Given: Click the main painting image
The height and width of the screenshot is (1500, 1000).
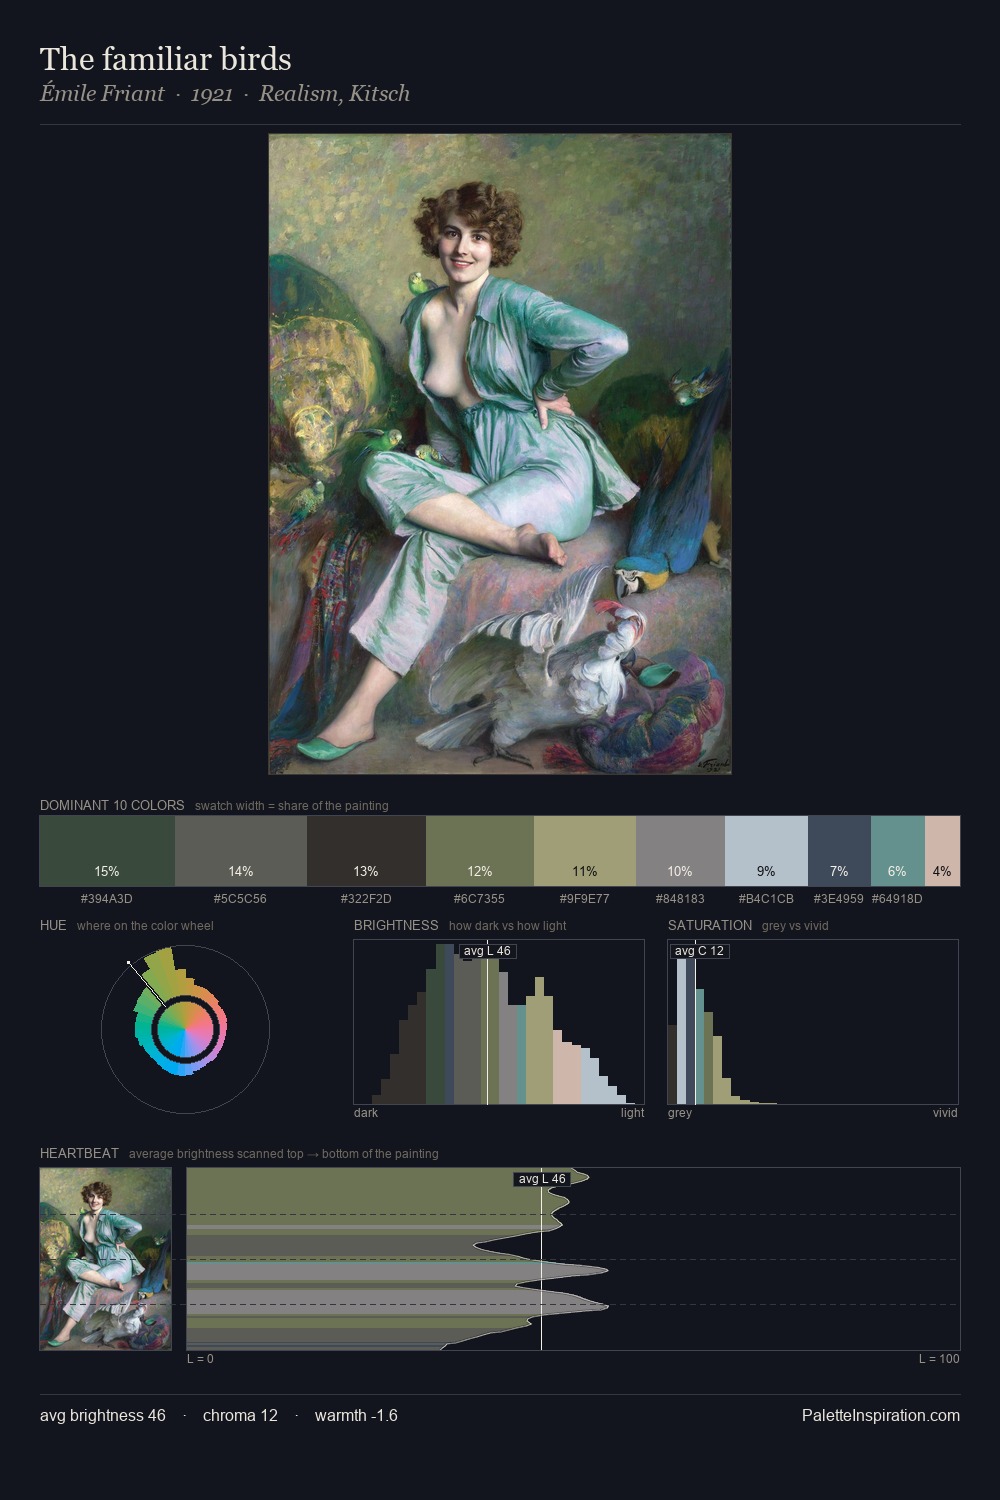Looking at the screenshot, I should [x=500, y=454].
